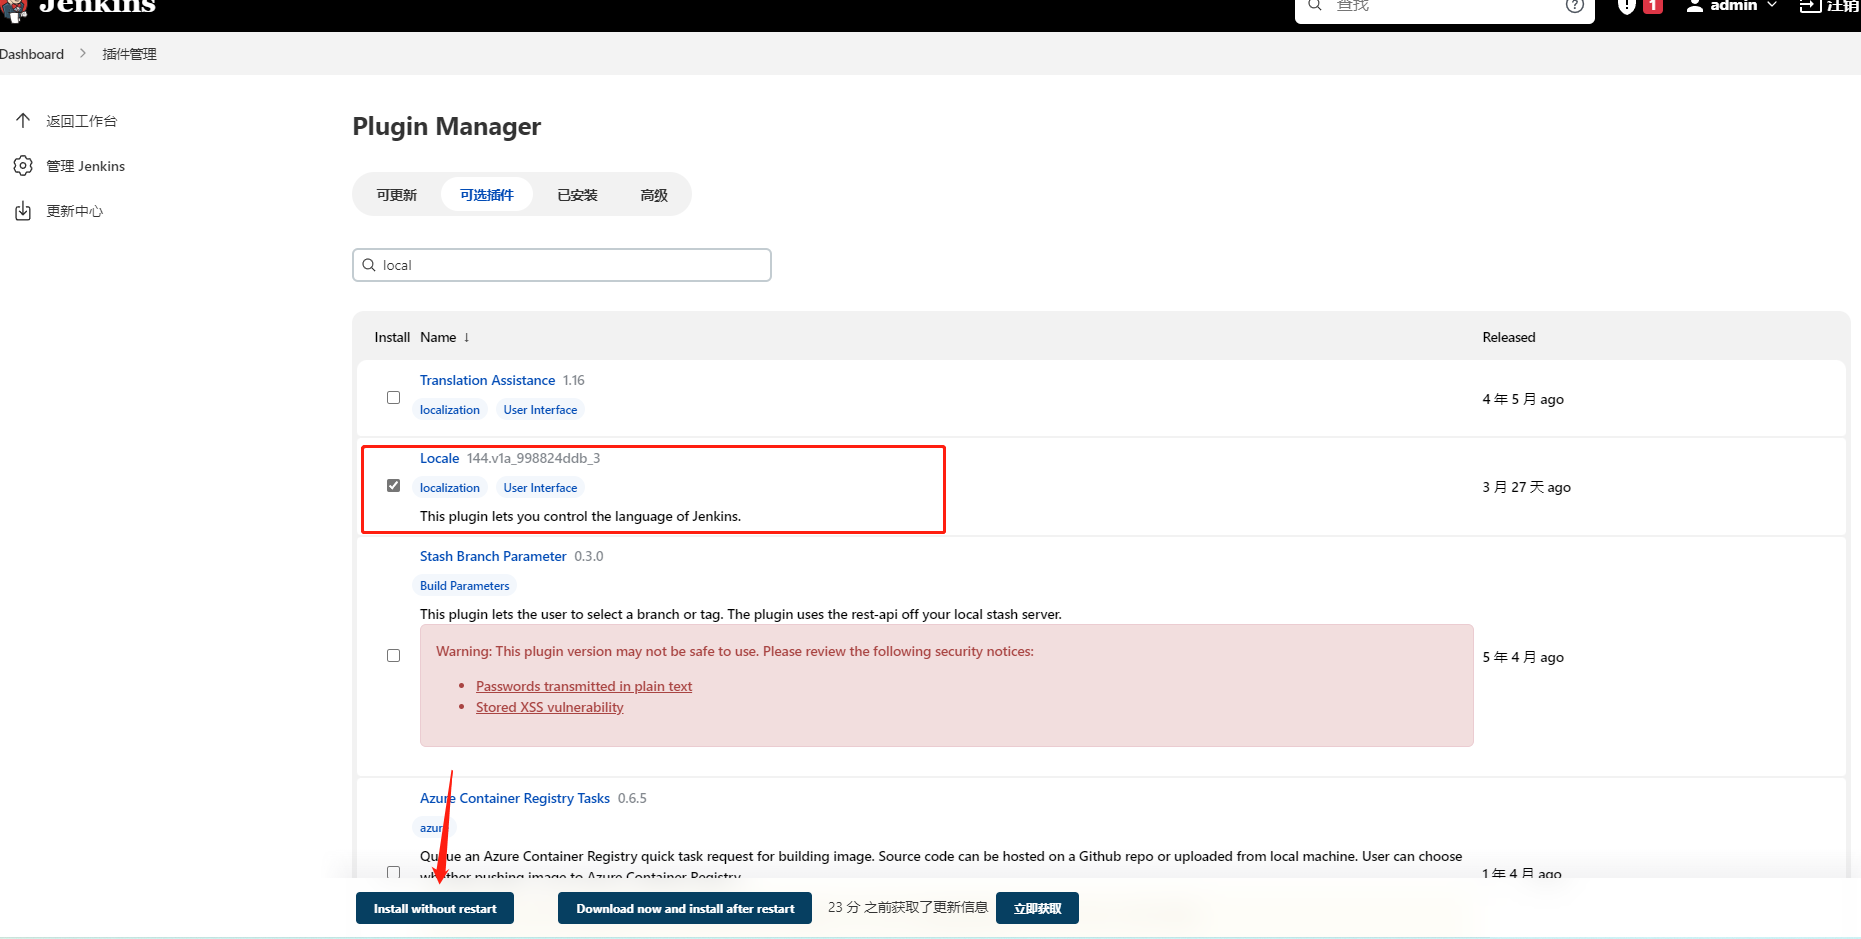This screenshot has height=939, width=1861.
Task: Open the Passwords transmitted in plain text link
Action: coord(584,686)
